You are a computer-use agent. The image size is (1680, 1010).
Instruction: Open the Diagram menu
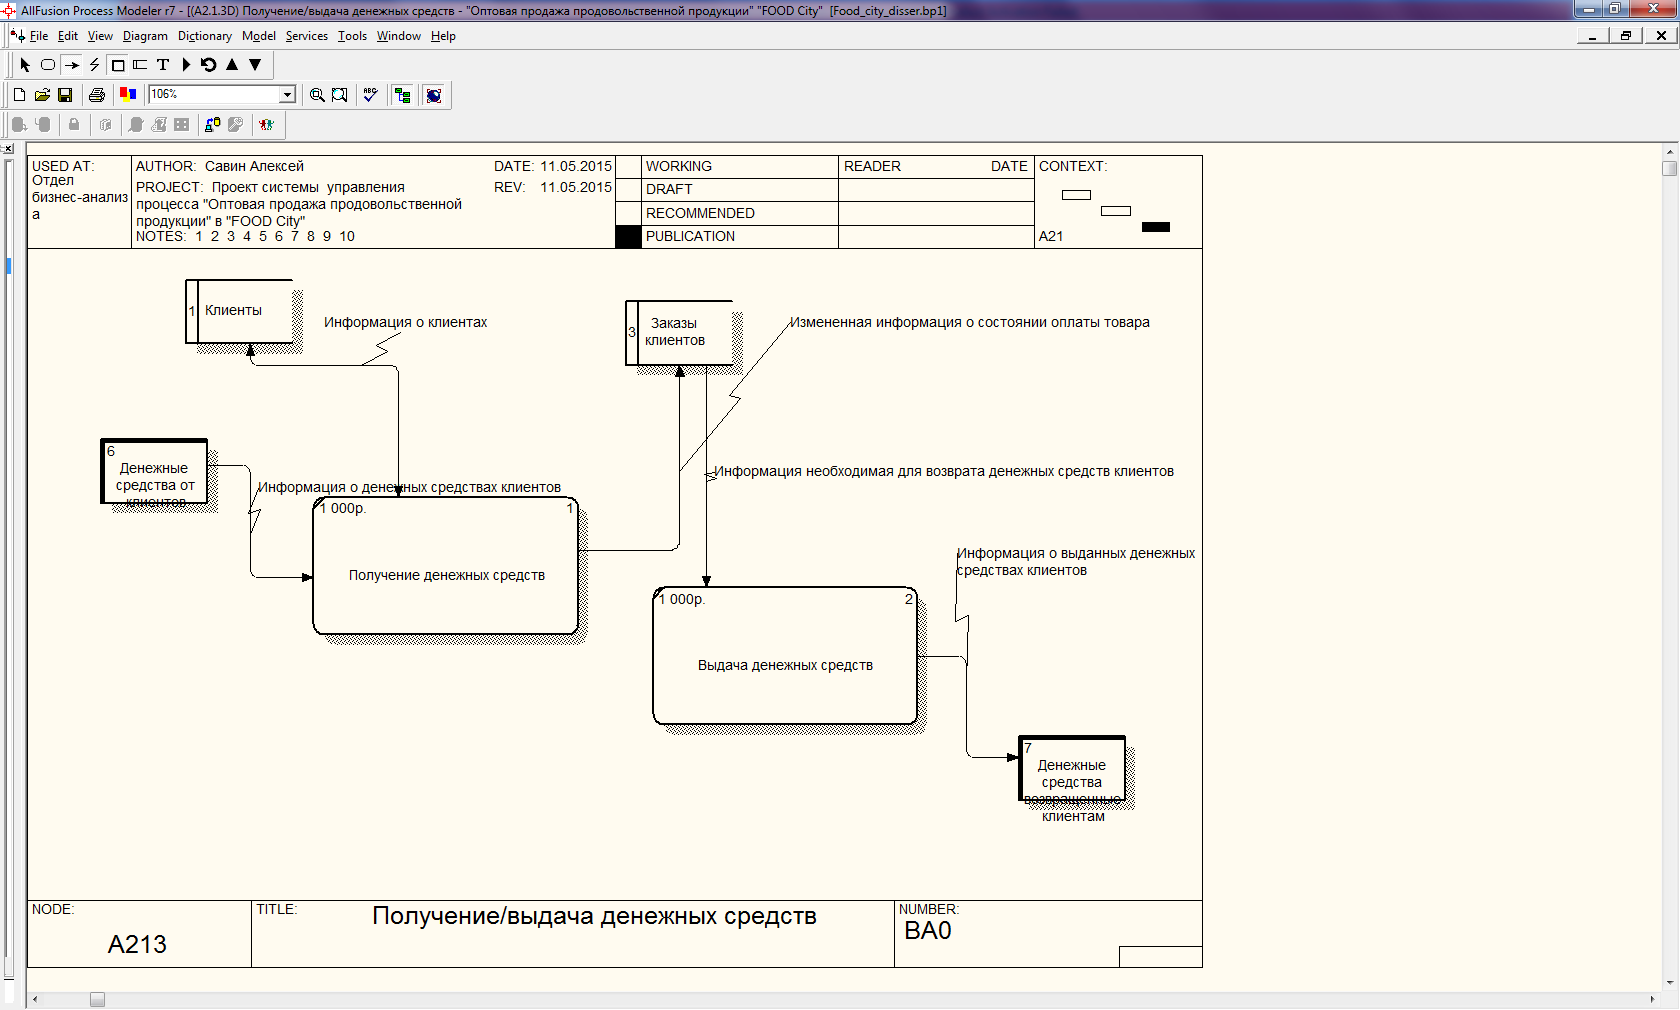[145, 36]
